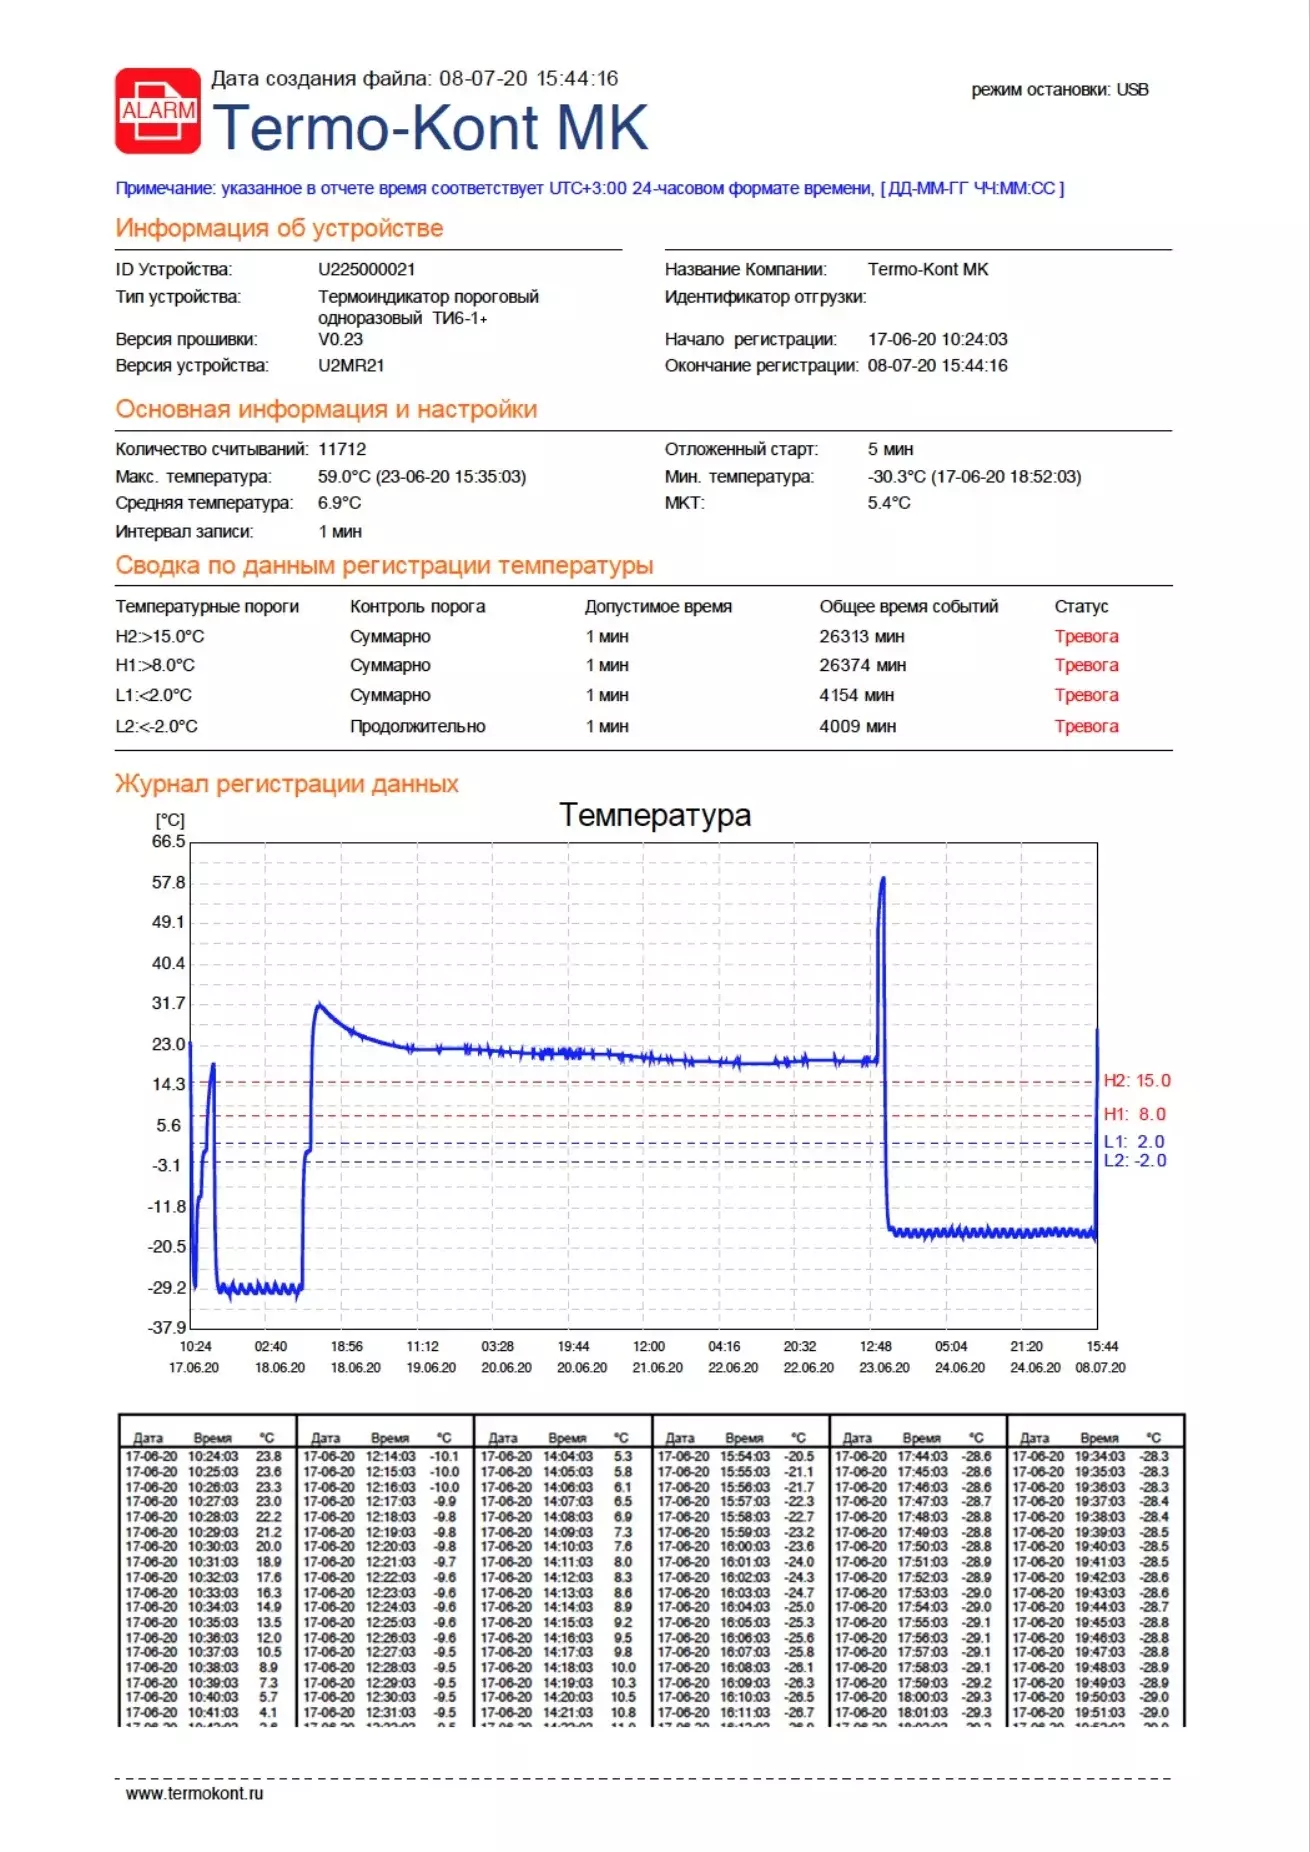Image resolution: width=1310 pixels, height=1852 pixels.
Task: Click the Сводка по данным регистрации температуры heading
Action: point(384,566)
